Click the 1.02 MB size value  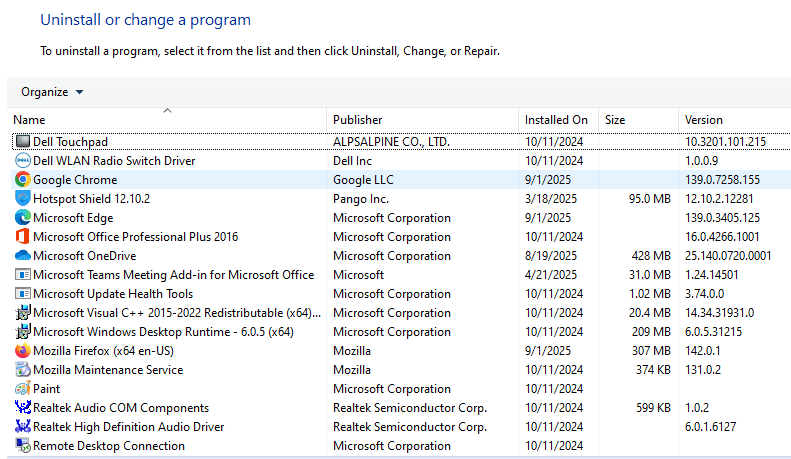pyautogui.click(x=650, y=294)
